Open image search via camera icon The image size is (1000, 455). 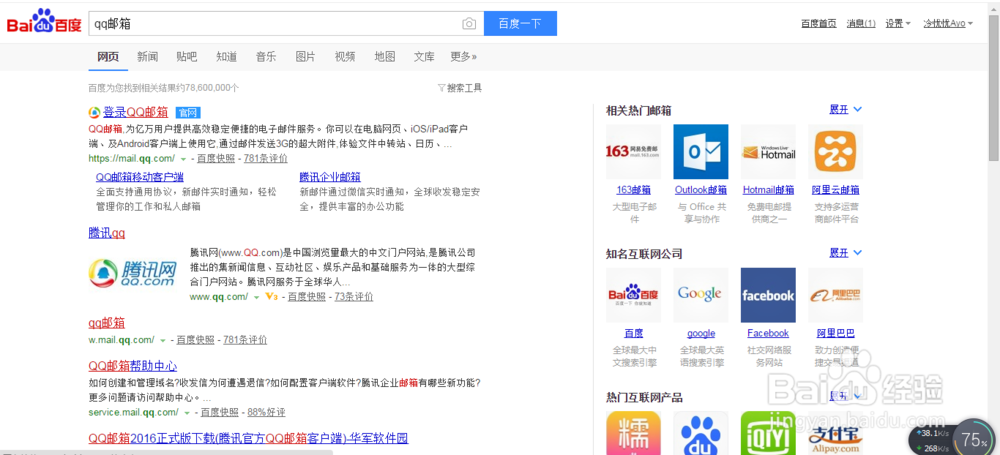pos(469,24)
